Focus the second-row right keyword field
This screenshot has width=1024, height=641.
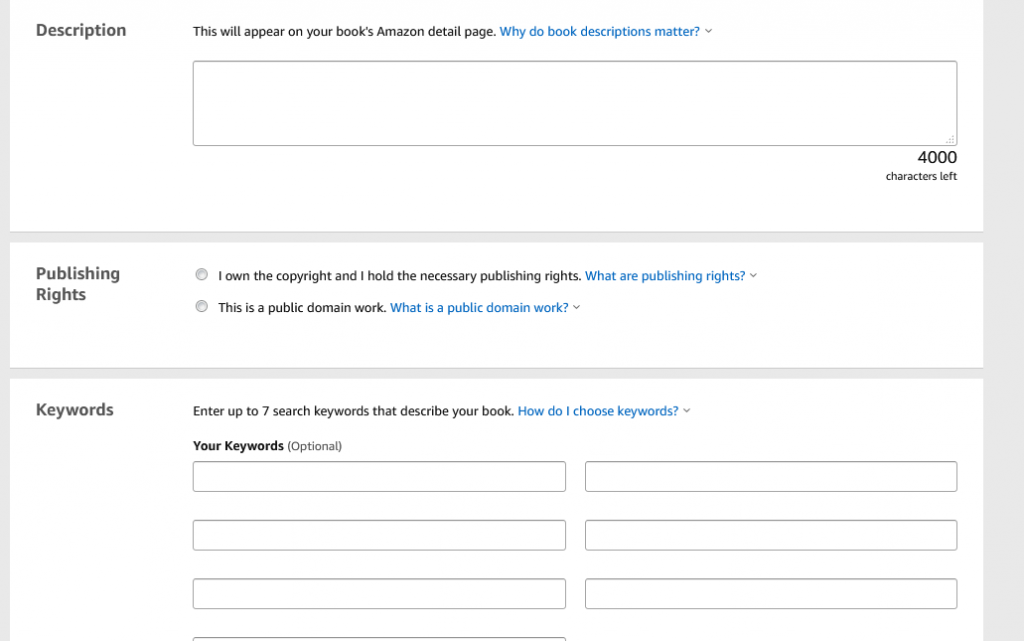(771, 535)
